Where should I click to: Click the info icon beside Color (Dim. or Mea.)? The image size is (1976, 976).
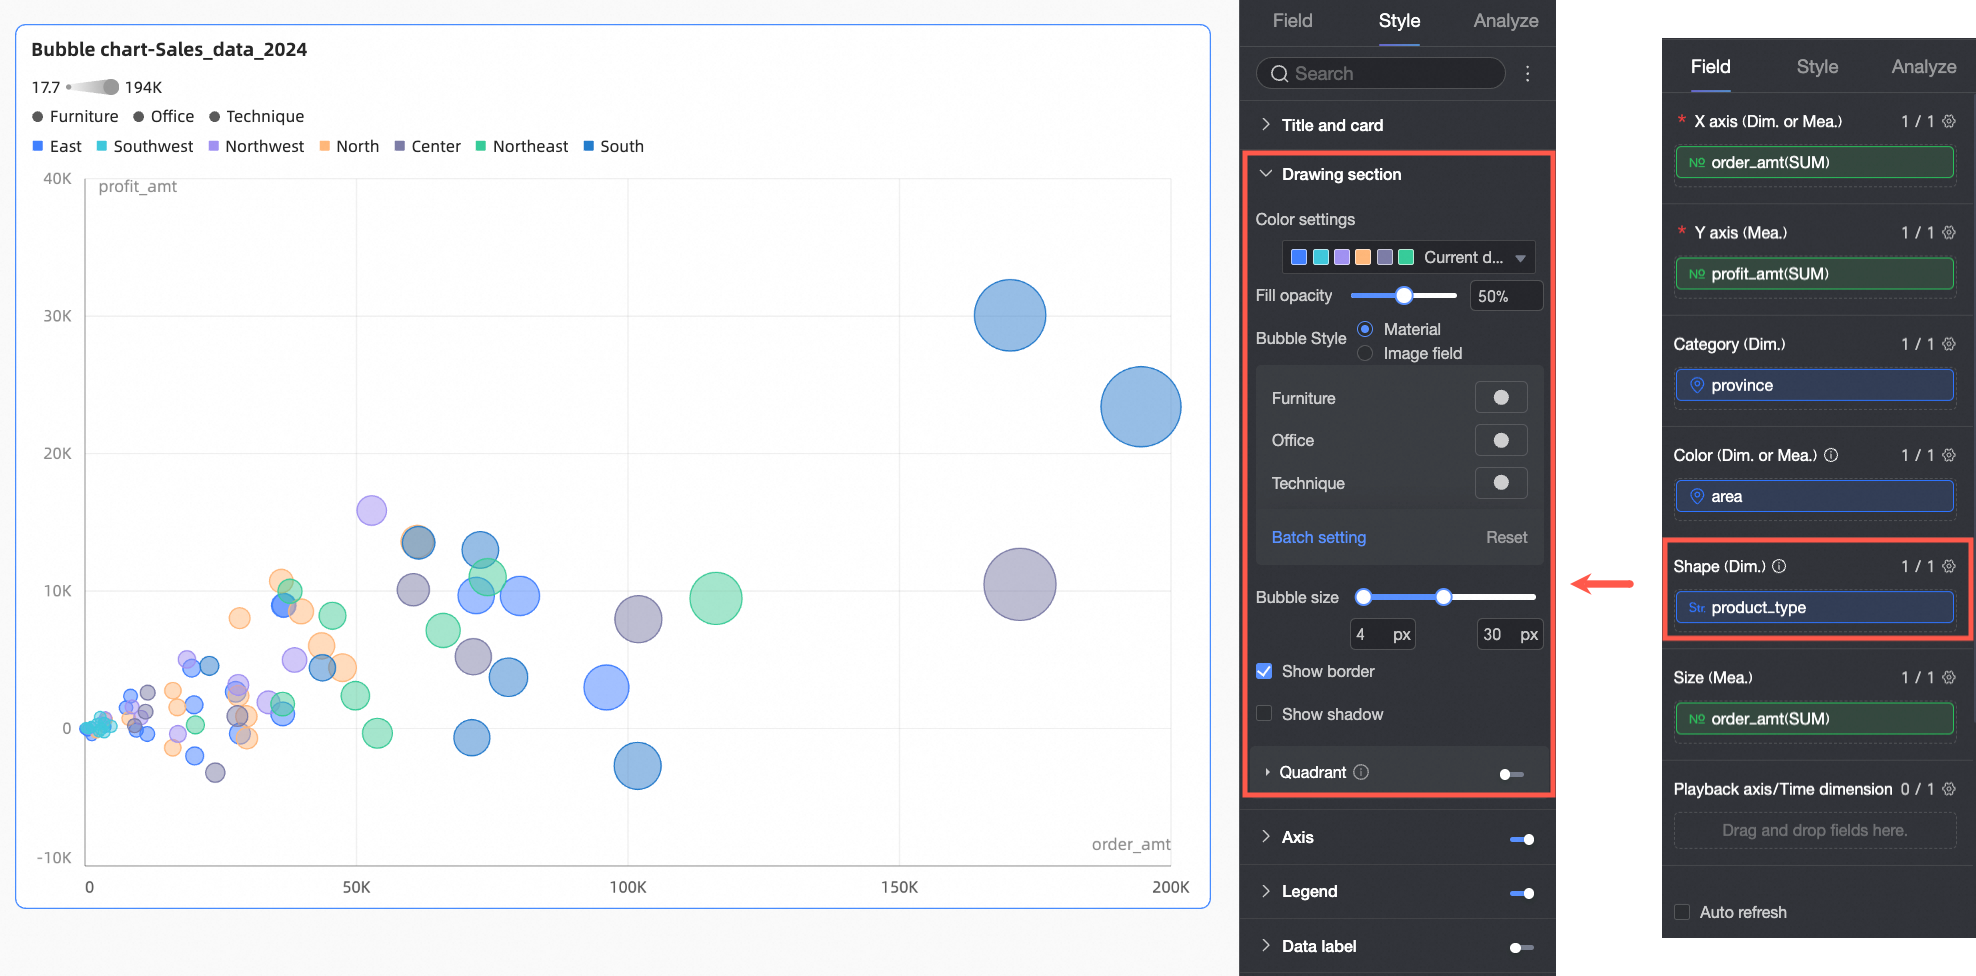click(x=1831, y=455)
